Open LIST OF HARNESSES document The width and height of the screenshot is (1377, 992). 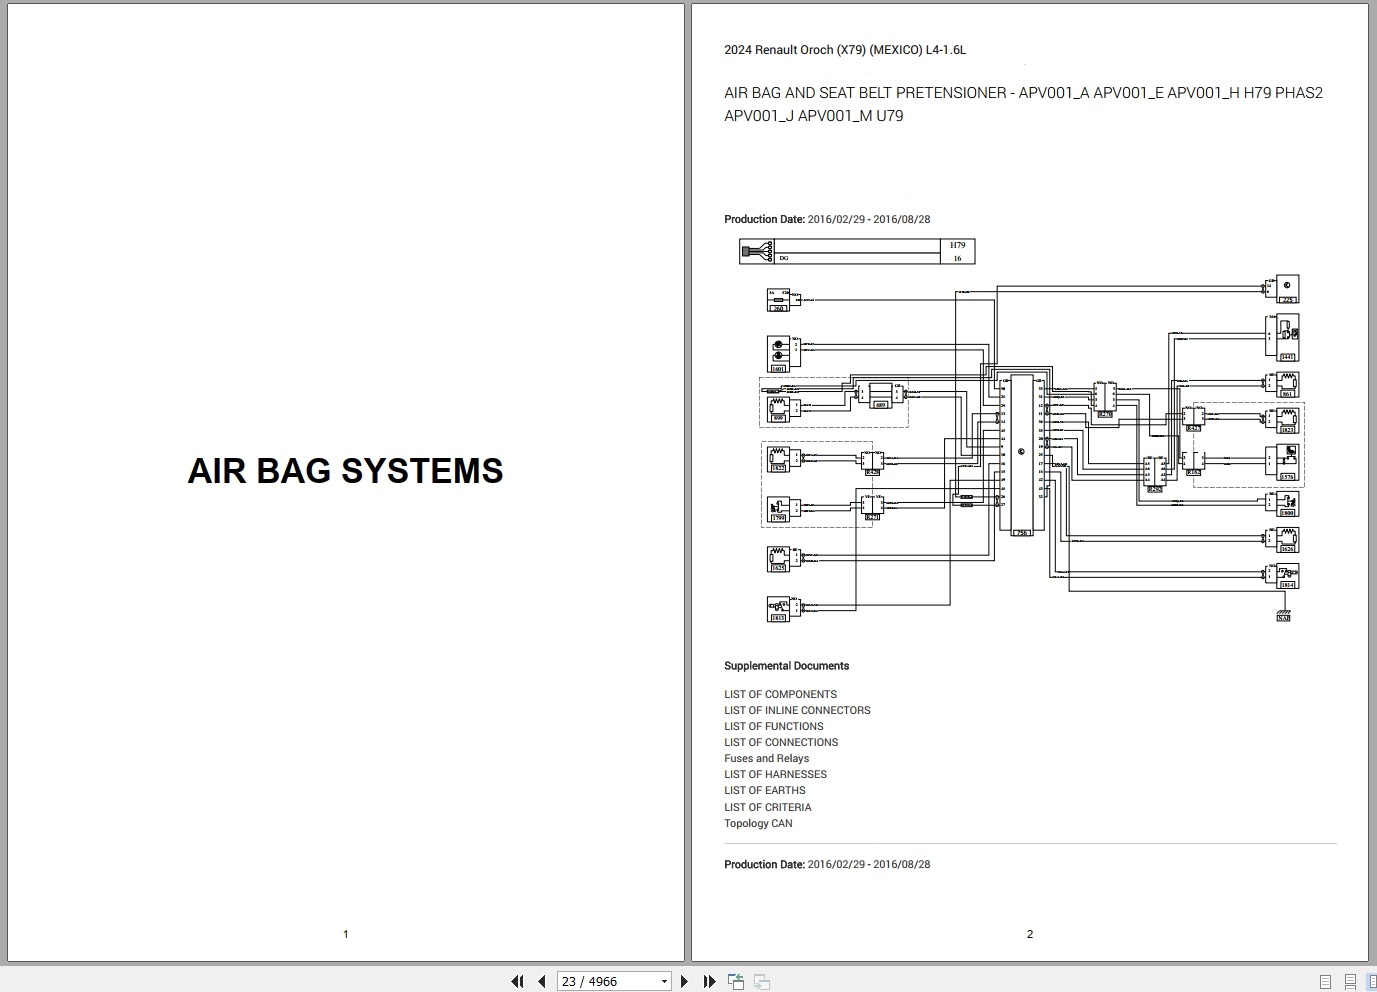[775, 774]
